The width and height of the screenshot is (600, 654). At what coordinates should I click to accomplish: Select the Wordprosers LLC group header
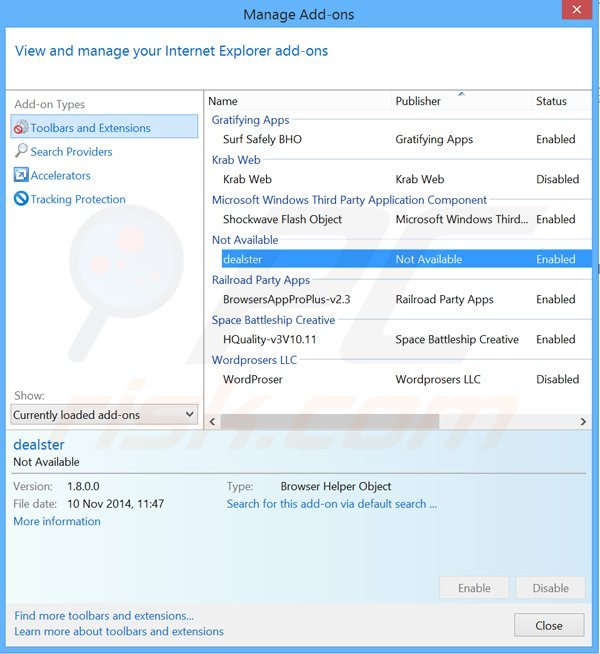pos(254,360)
